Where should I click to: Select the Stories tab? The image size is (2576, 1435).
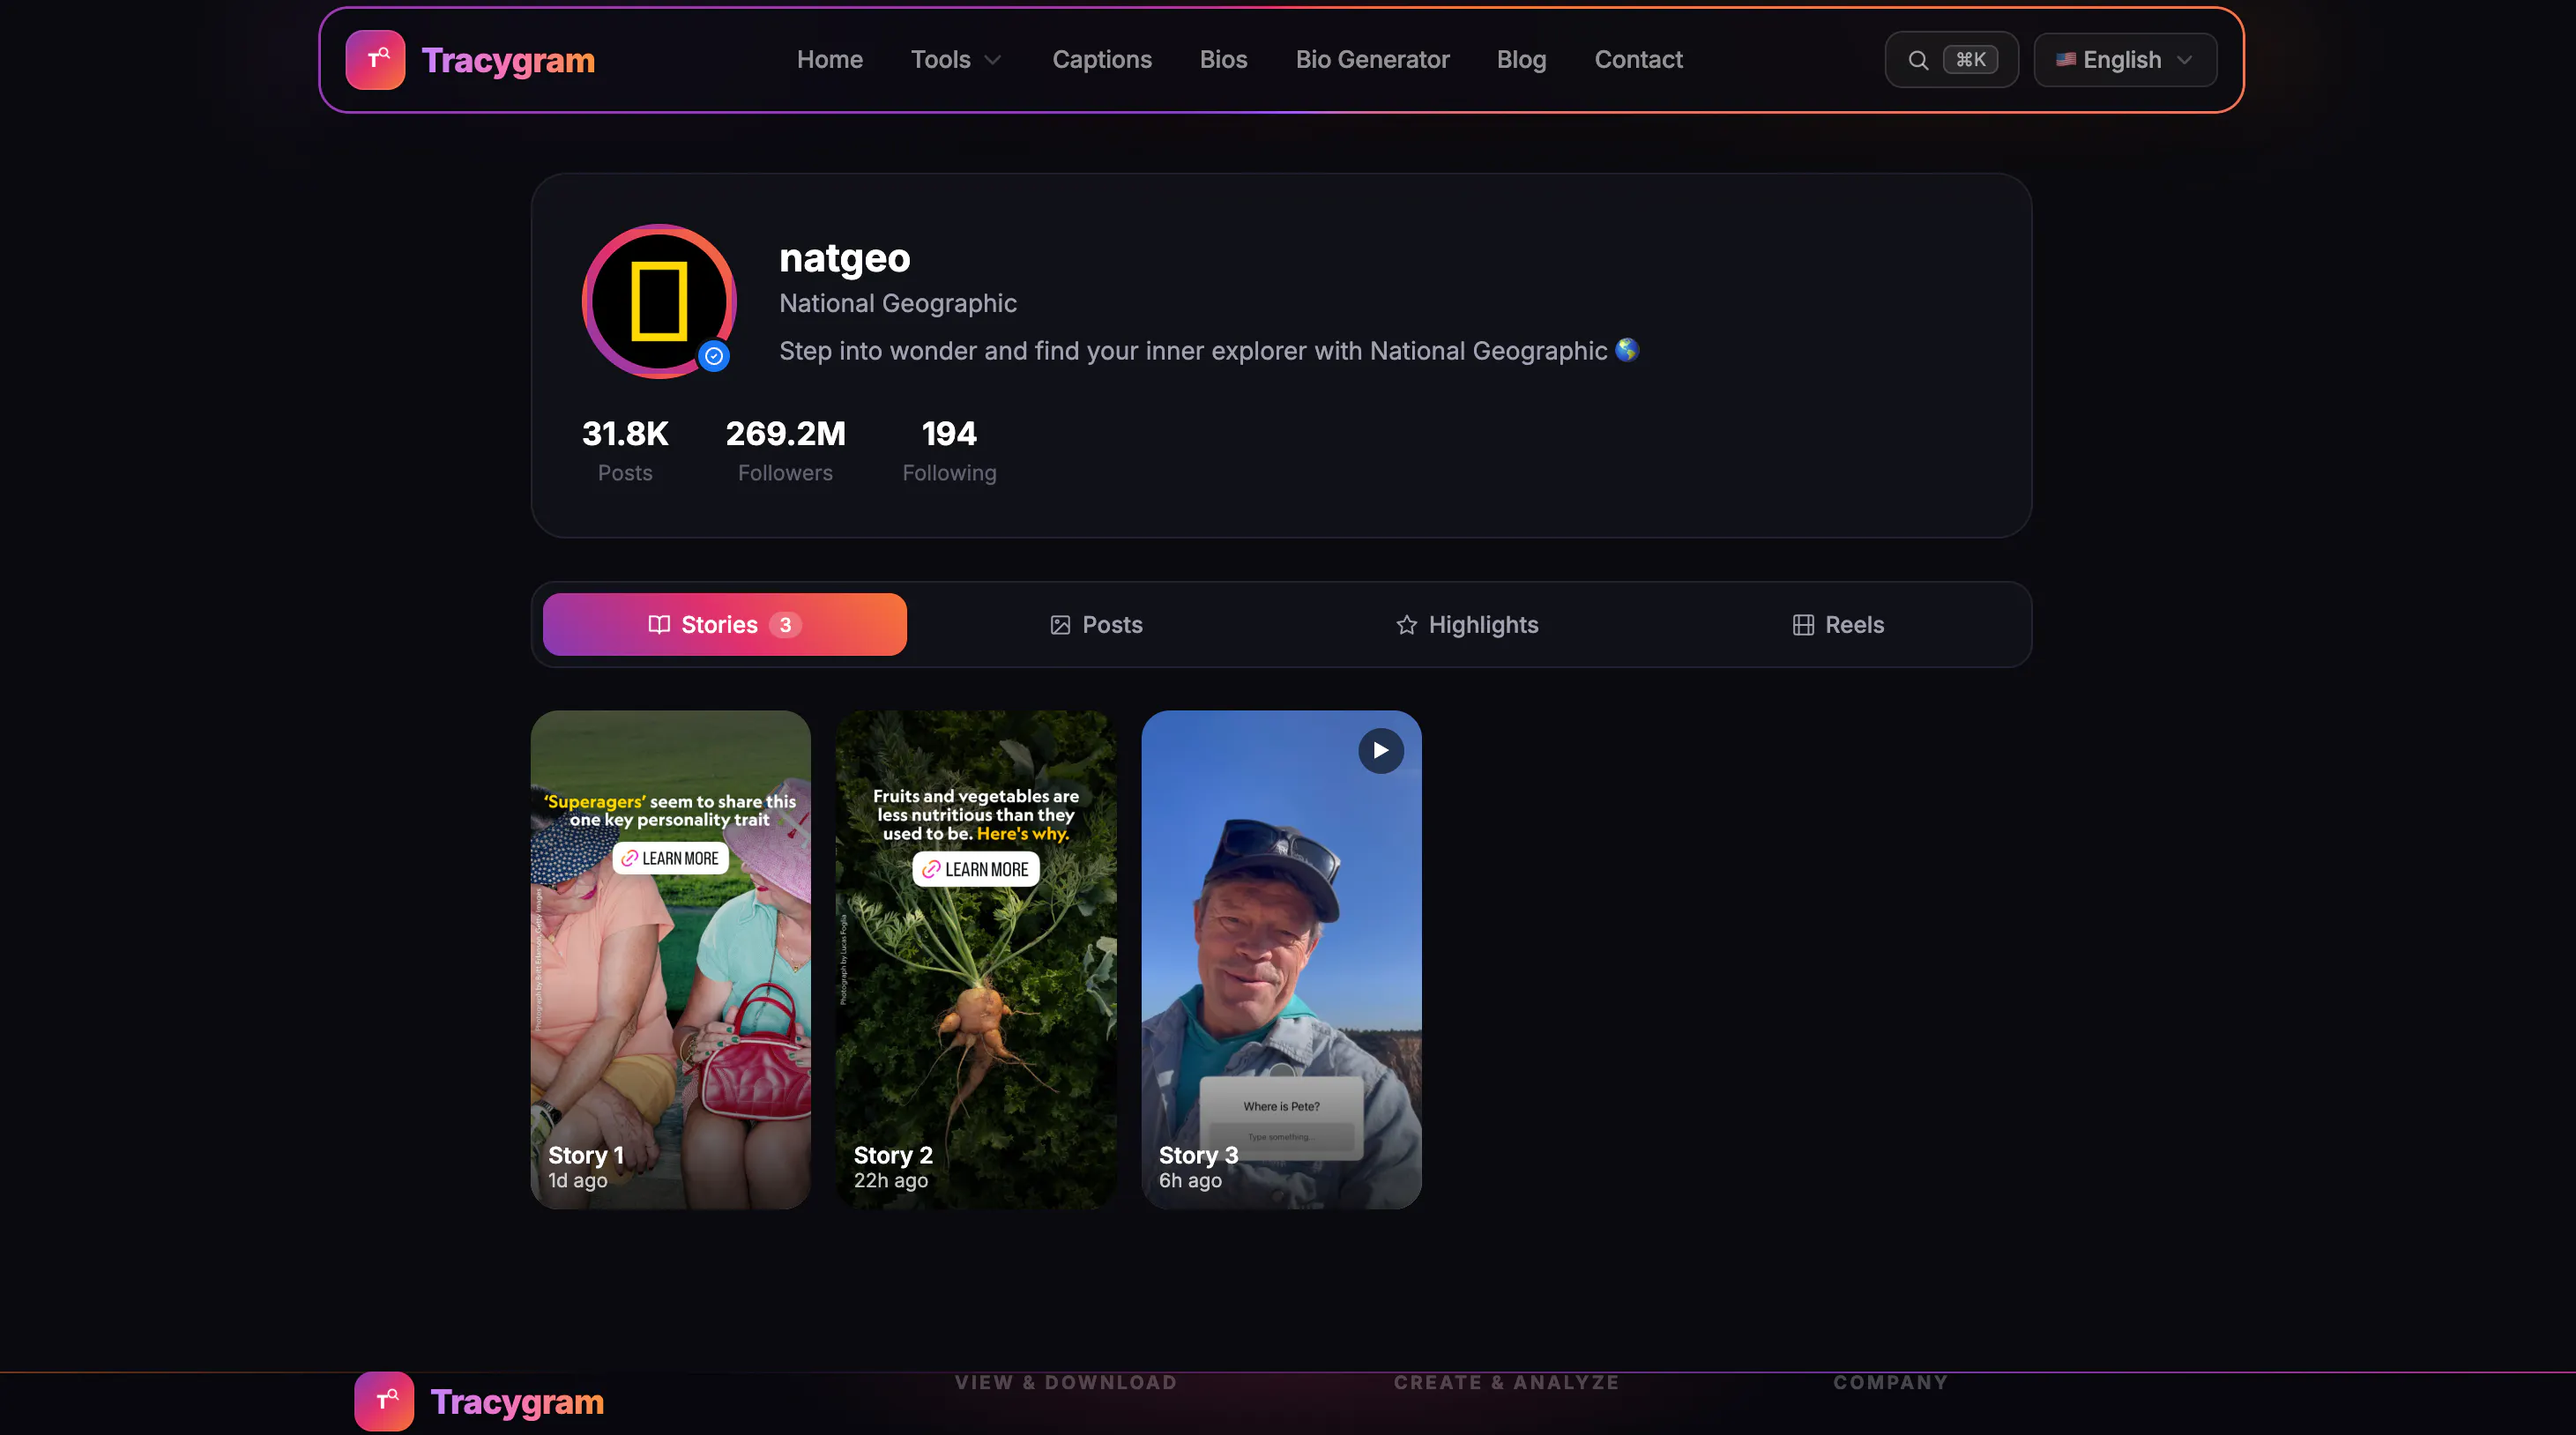pyautogui.click(x=724, y=625)
